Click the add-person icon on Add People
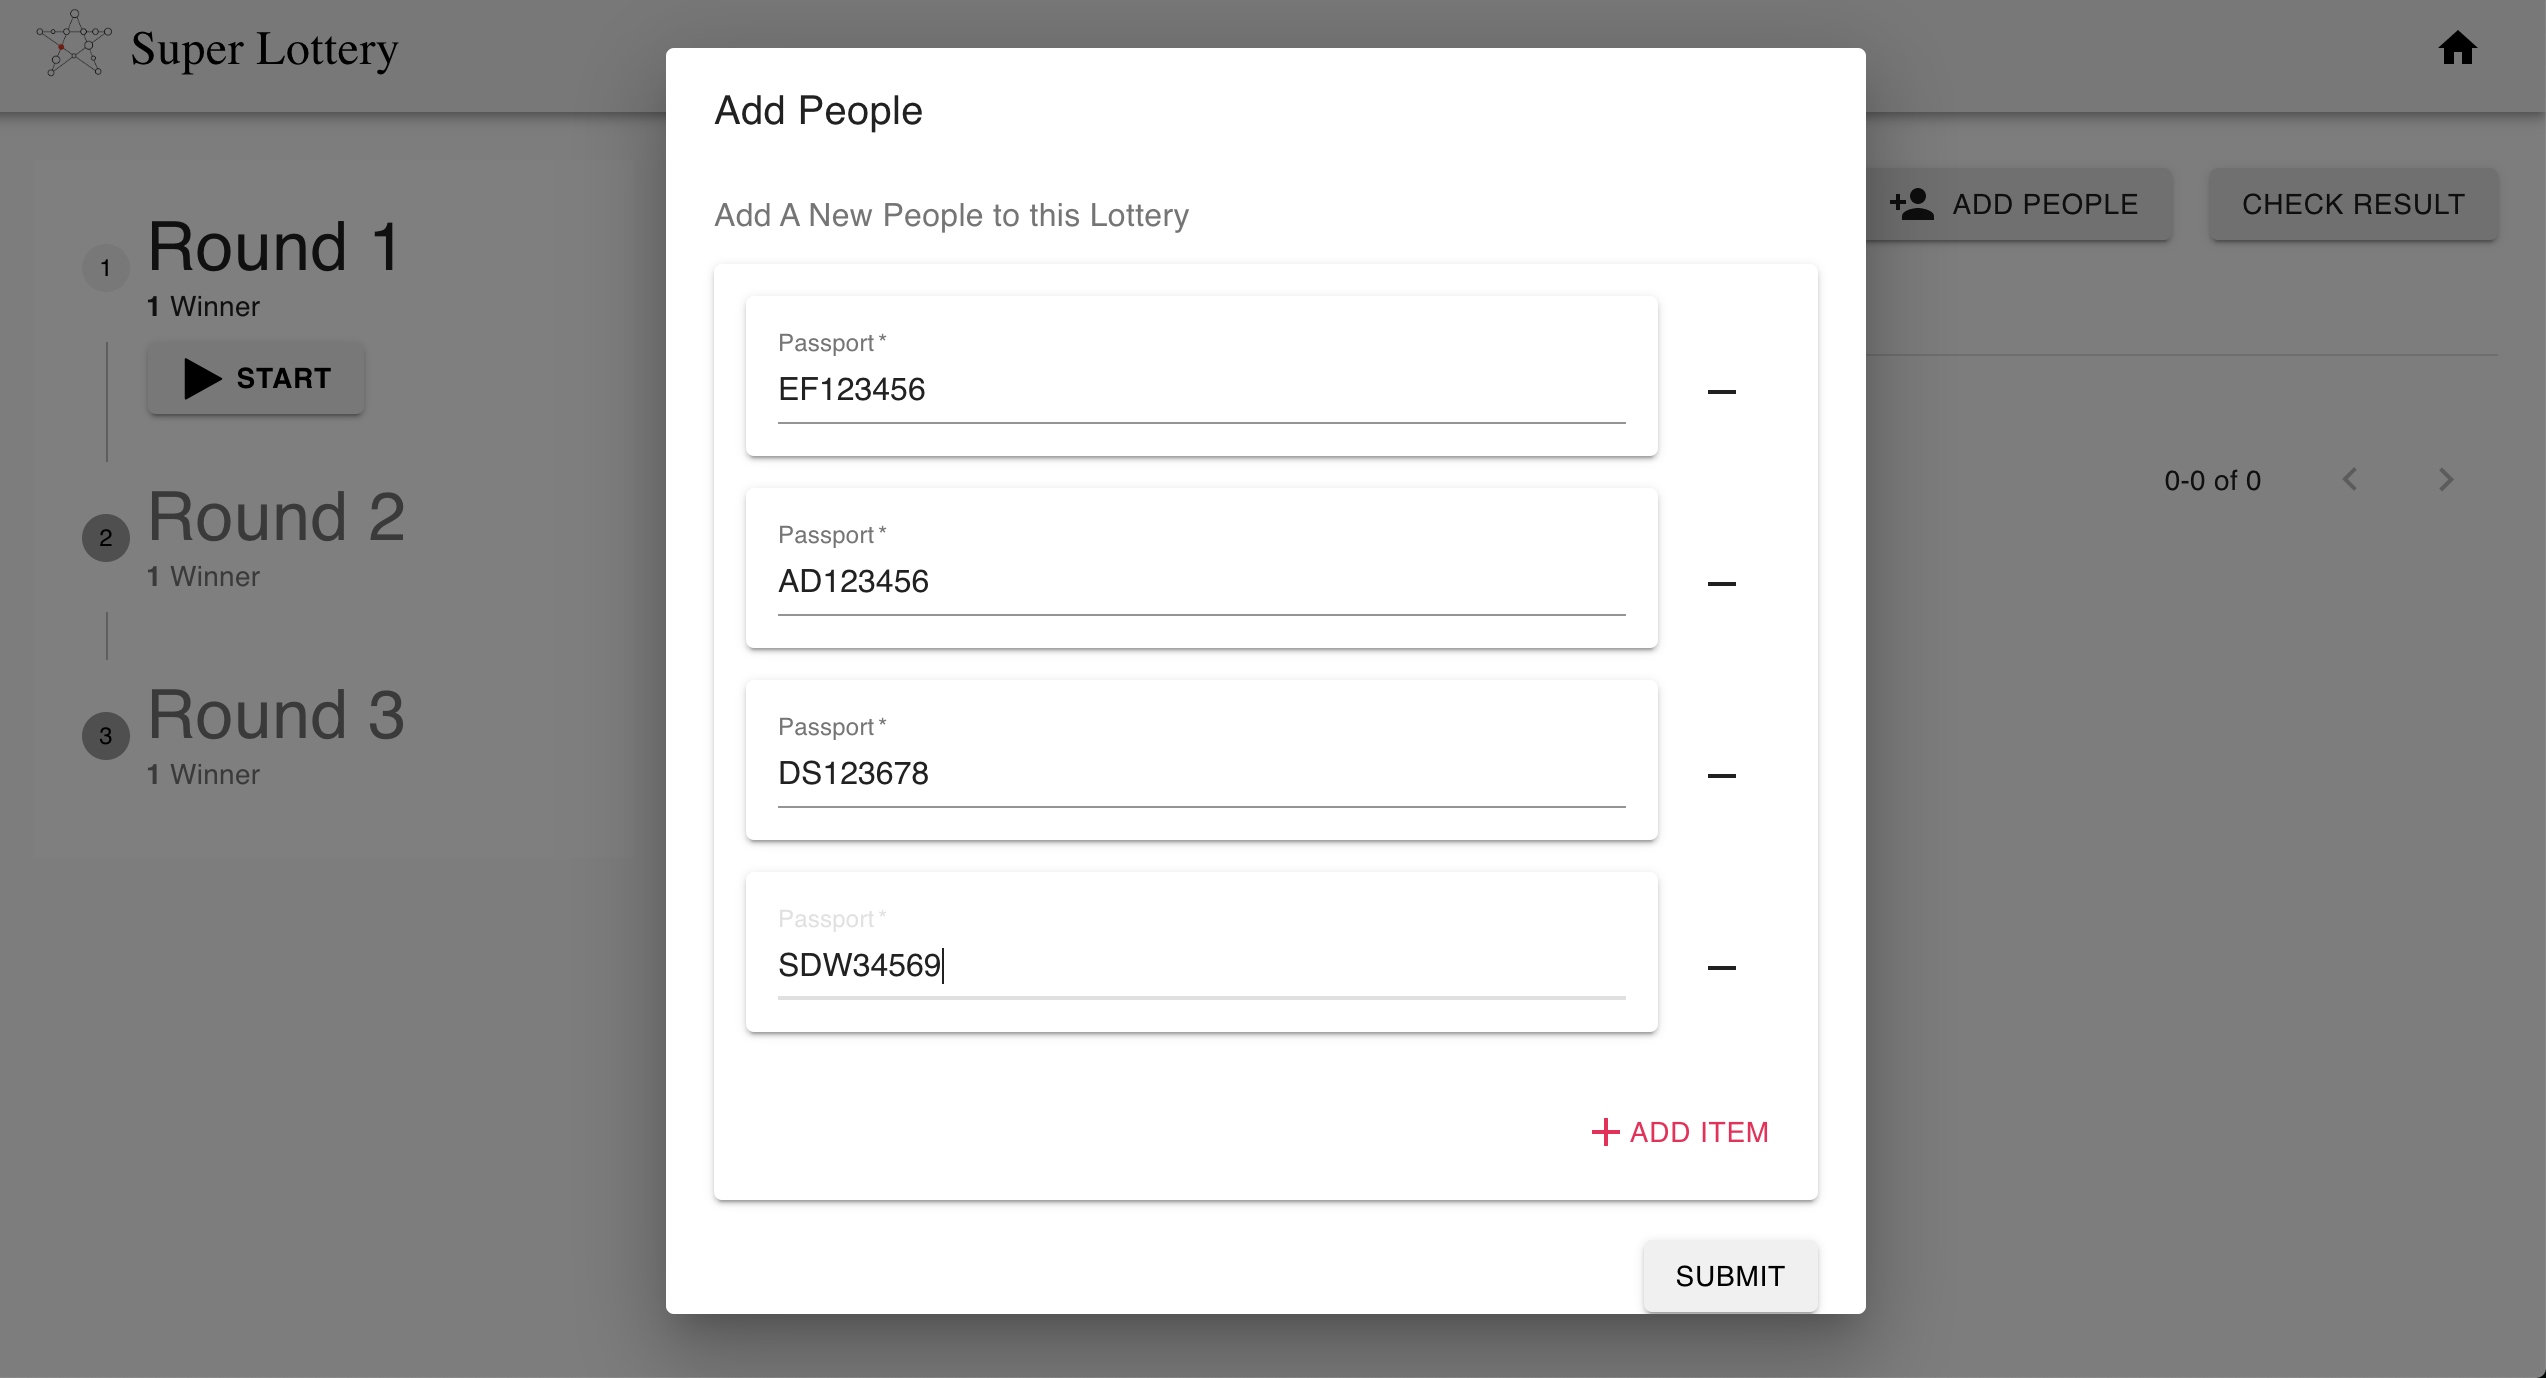Screen dimensions: 2546x1378 tap(1911, 204)
